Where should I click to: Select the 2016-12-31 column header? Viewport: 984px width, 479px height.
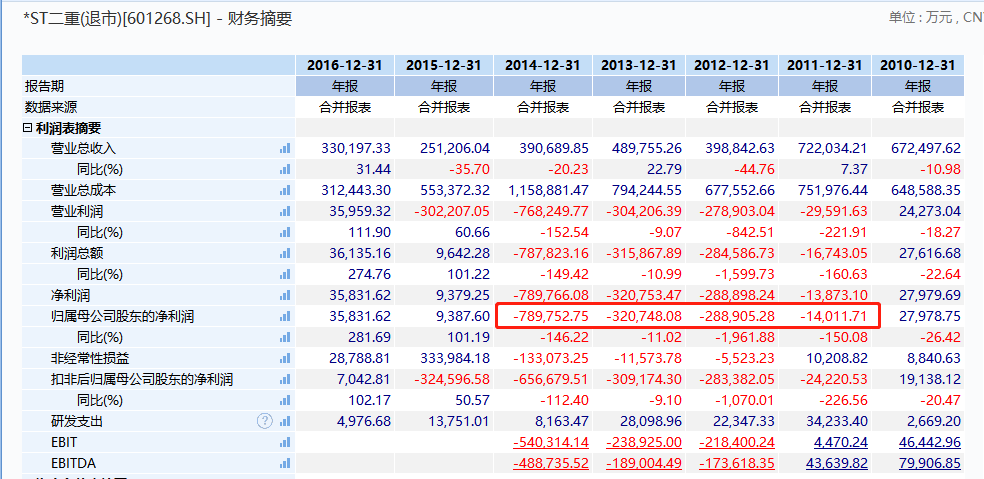pyautogui.click(x=345, y=65)
